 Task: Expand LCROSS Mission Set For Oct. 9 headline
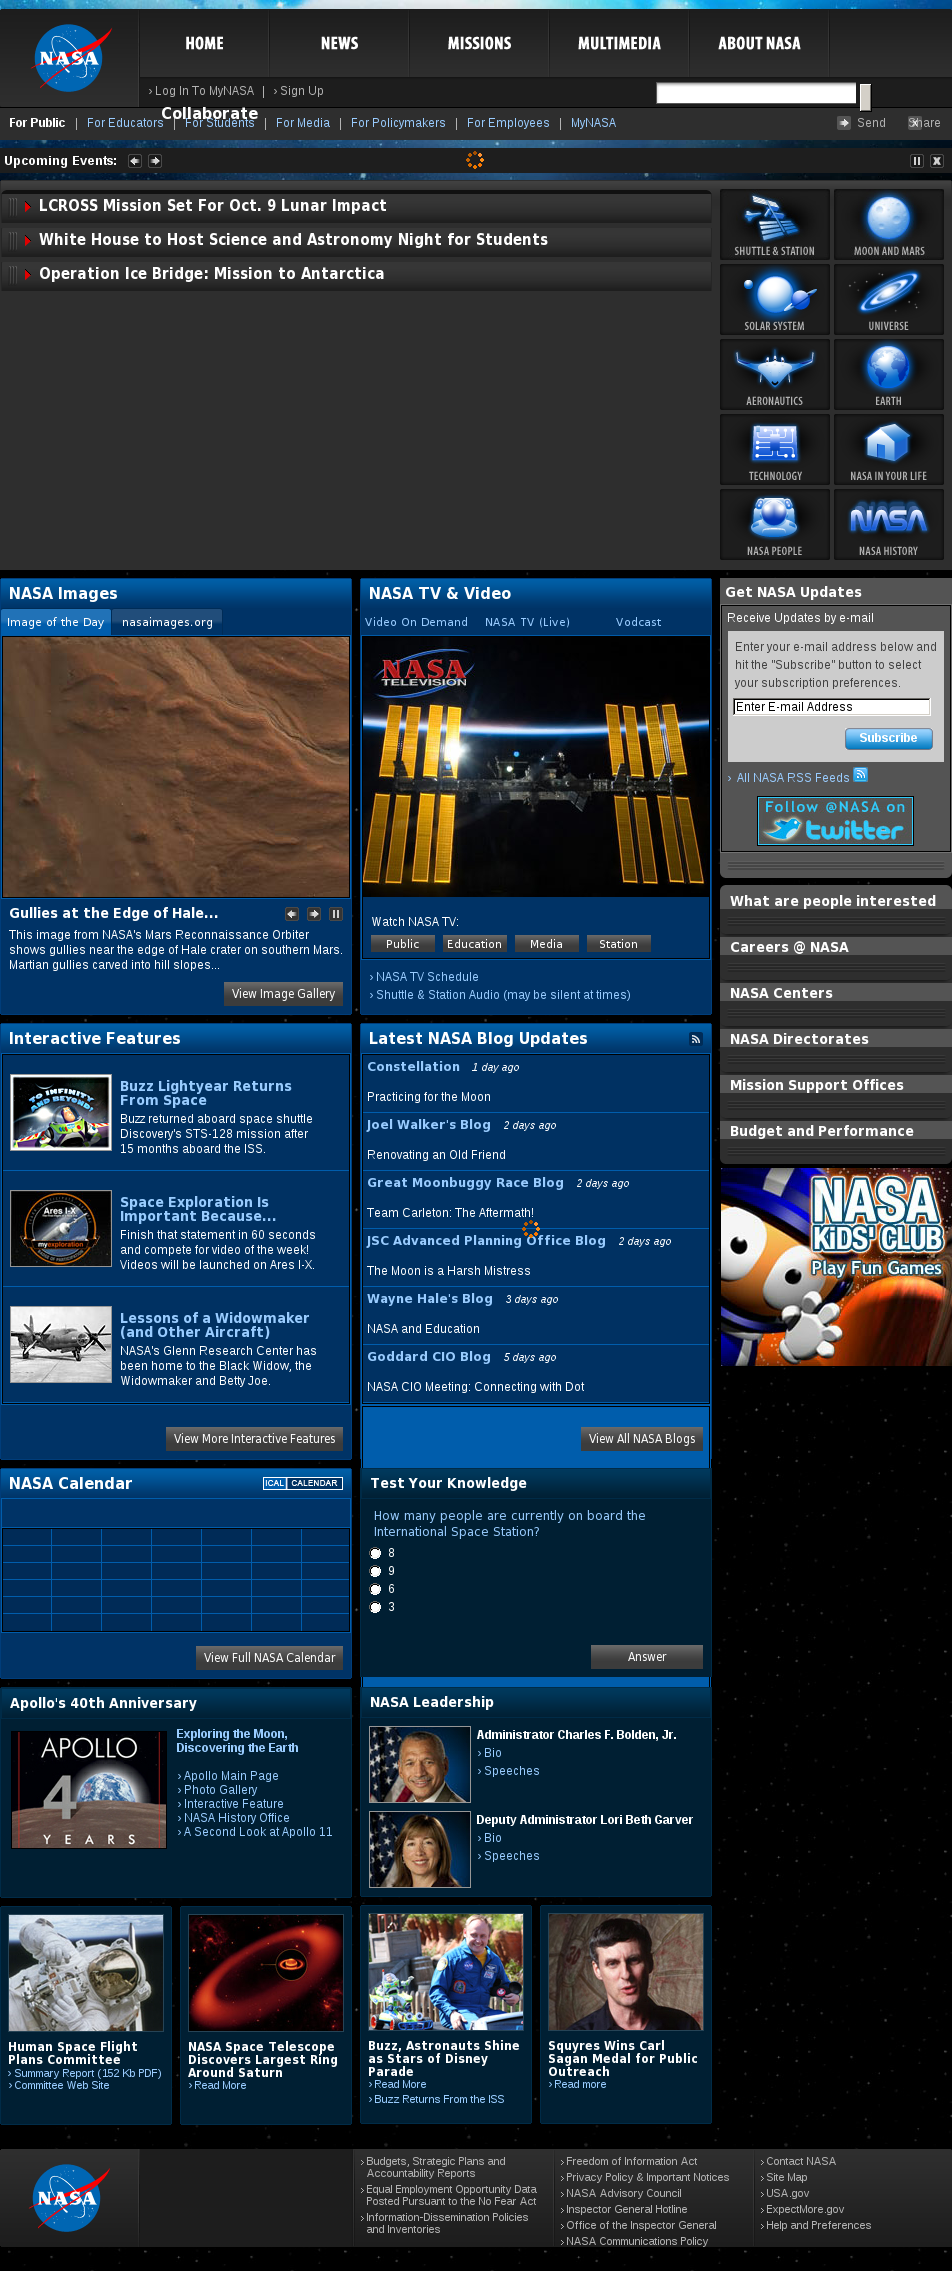[356, 206]
